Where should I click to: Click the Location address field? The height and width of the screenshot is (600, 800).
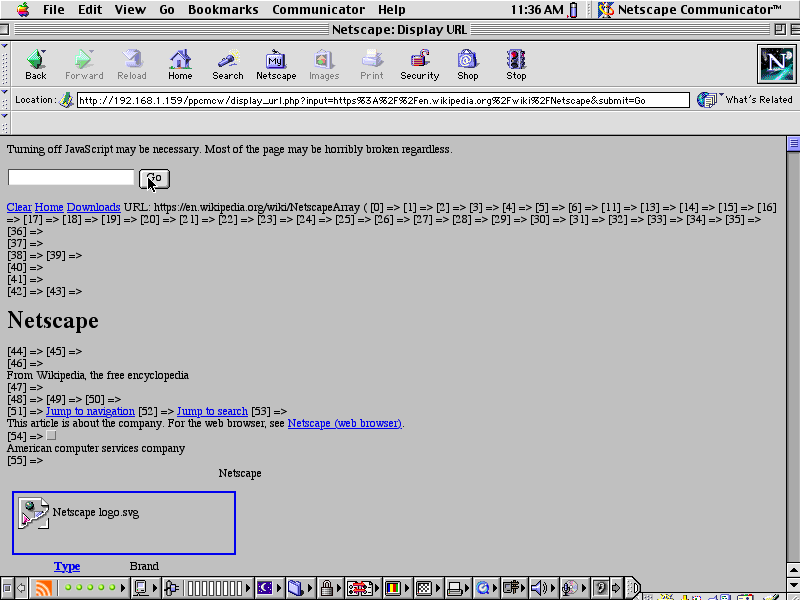point(383,100)
